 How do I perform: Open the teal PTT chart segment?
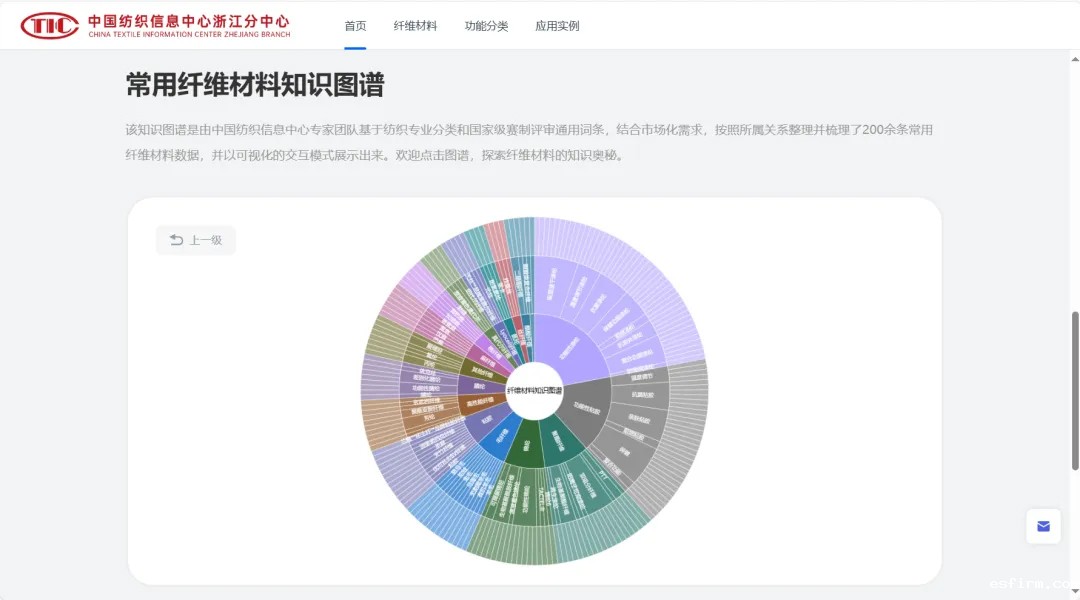click(603, 476)
